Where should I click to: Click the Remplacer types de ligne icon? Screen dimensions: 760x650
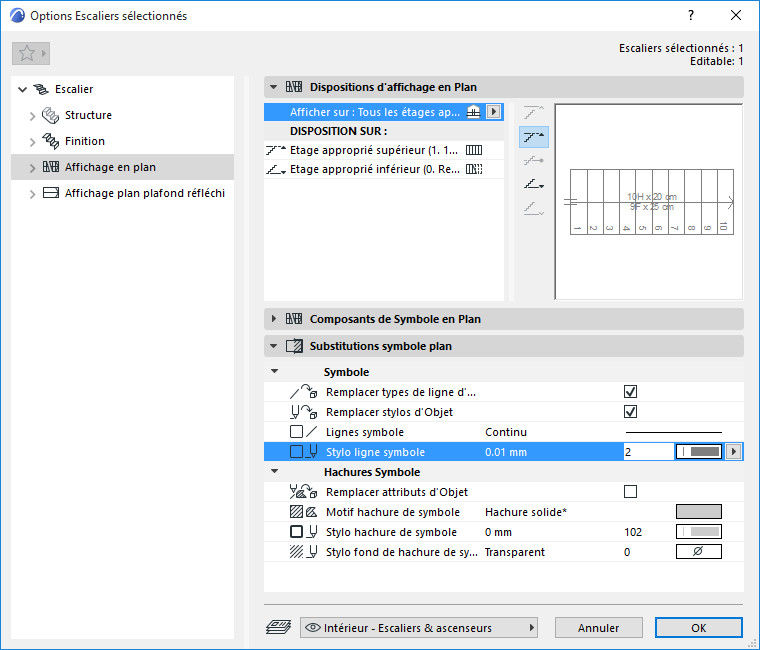pyautogui.click(x=303, y=392)
